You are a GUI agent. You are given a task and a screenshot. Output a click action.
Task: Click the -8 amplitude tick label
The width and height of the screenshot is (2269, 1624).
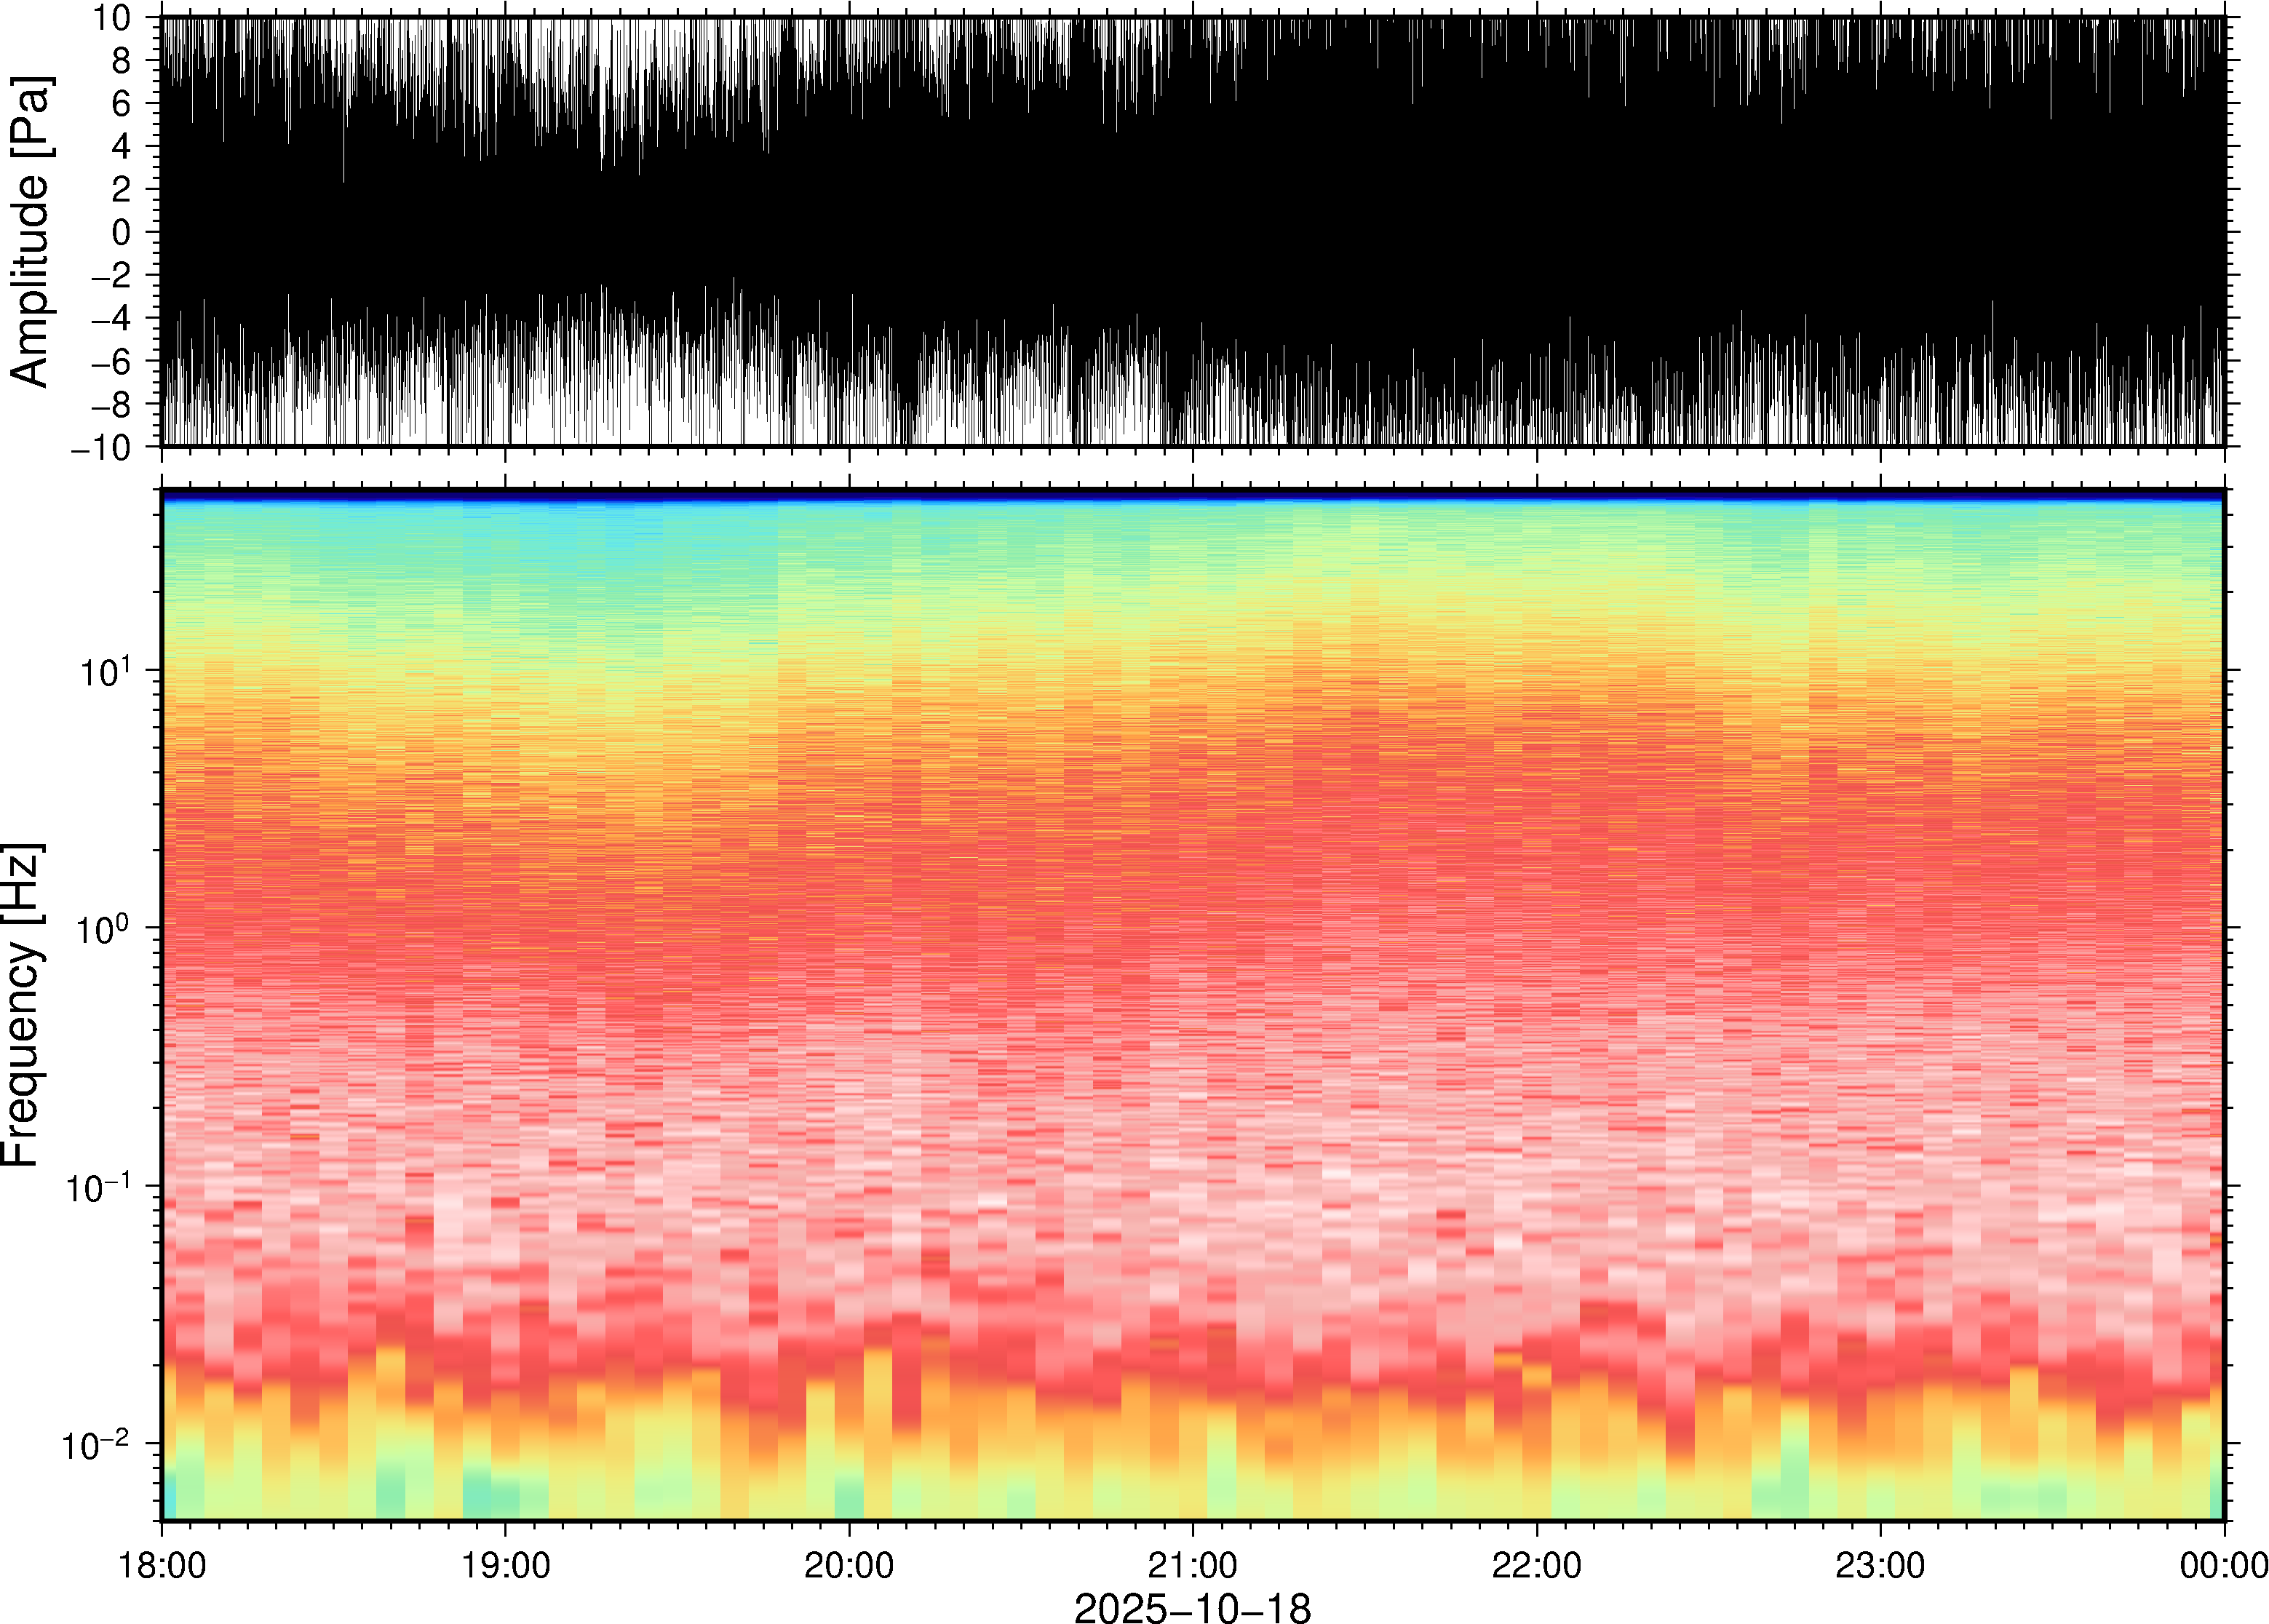click(110, 405)
